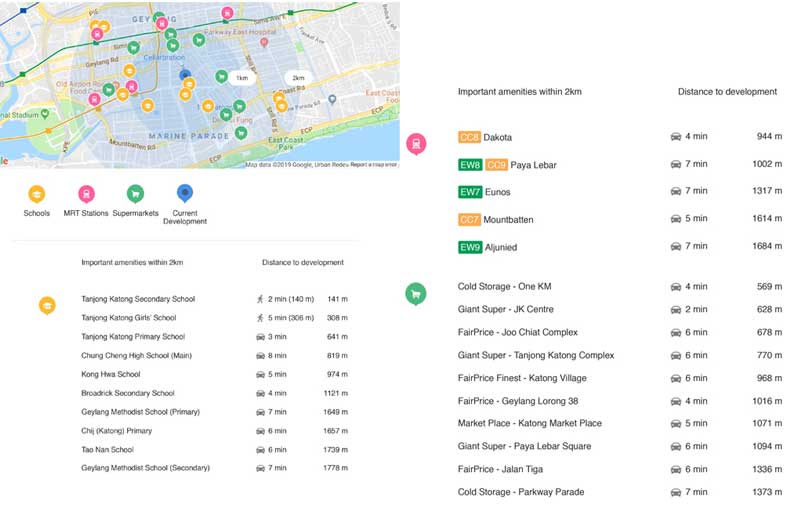Click the EW8 badge next to Paya Lebar
The image size is (800, 507).
[x=470, y=165]
